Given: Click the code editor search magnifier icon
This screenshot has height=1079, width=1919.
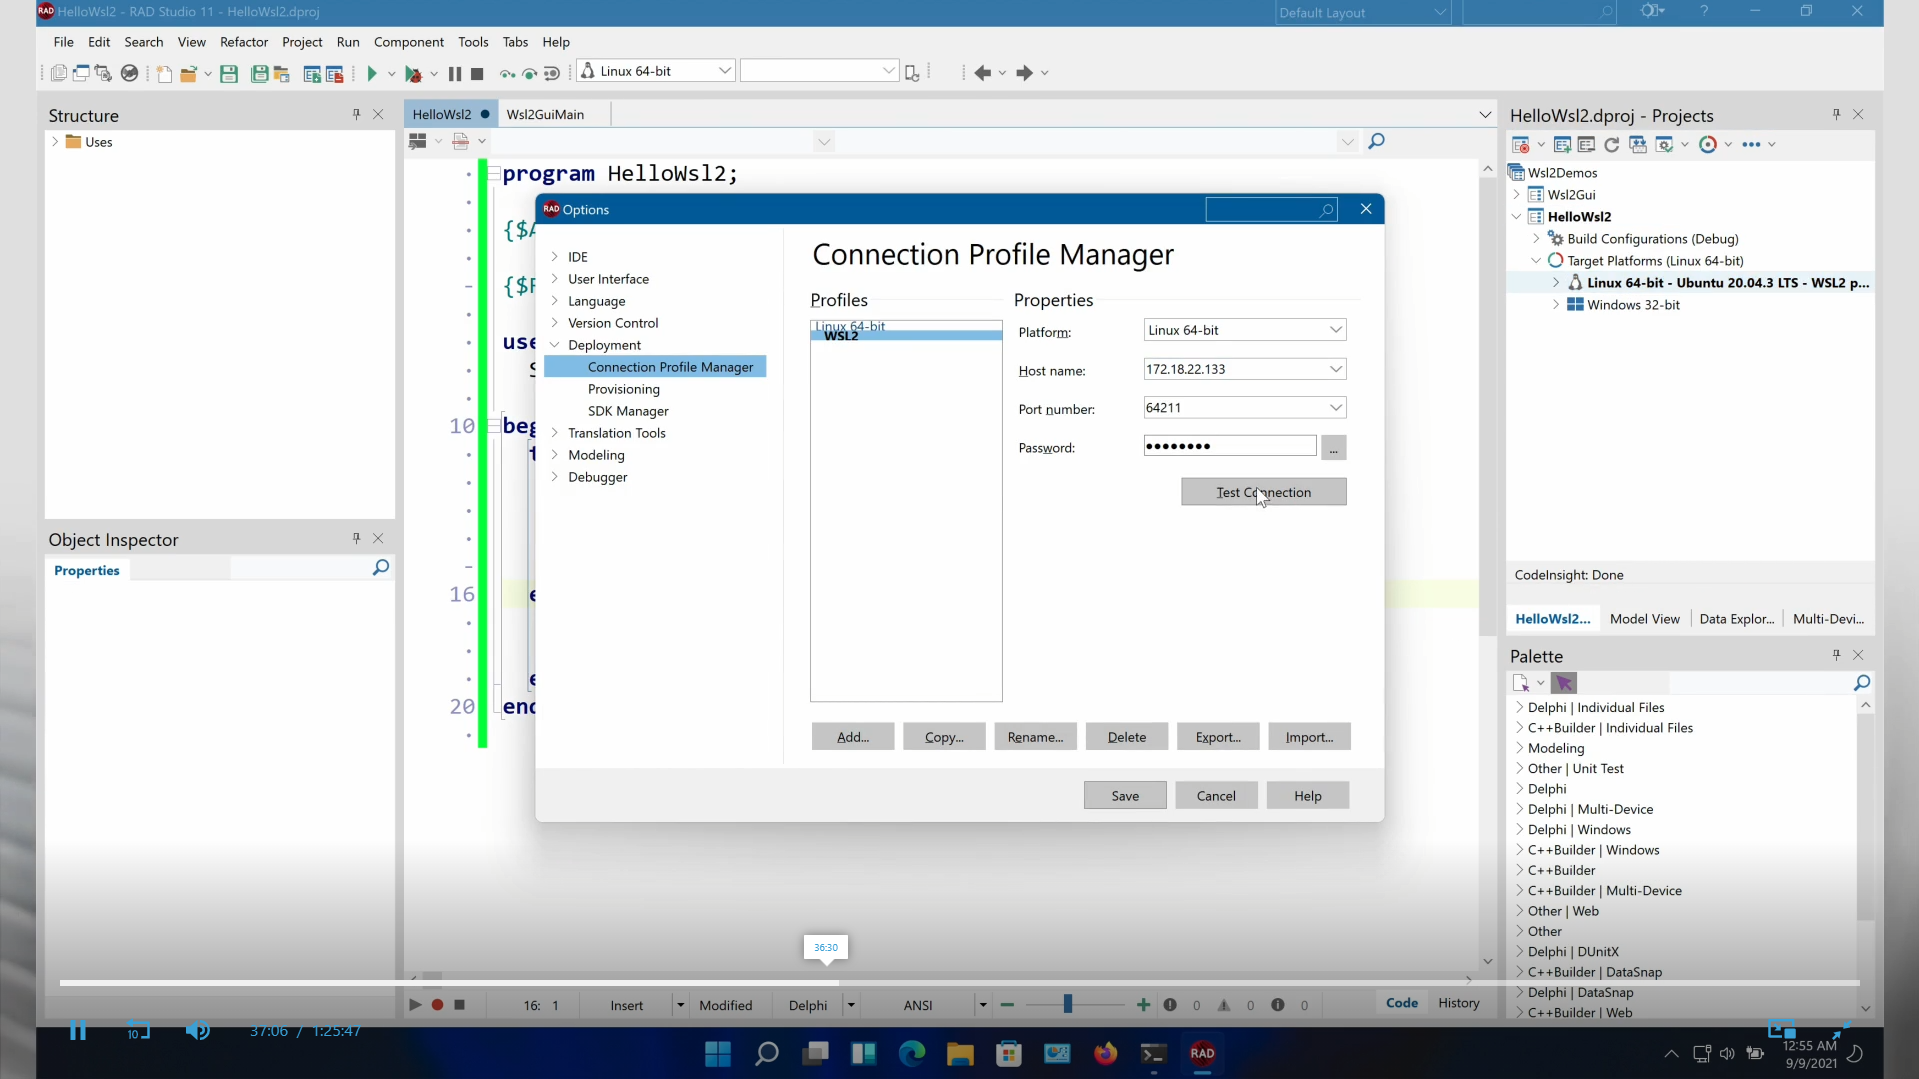Looking at the screenshot, I should pyautogui.click(x=1377, y=141).
